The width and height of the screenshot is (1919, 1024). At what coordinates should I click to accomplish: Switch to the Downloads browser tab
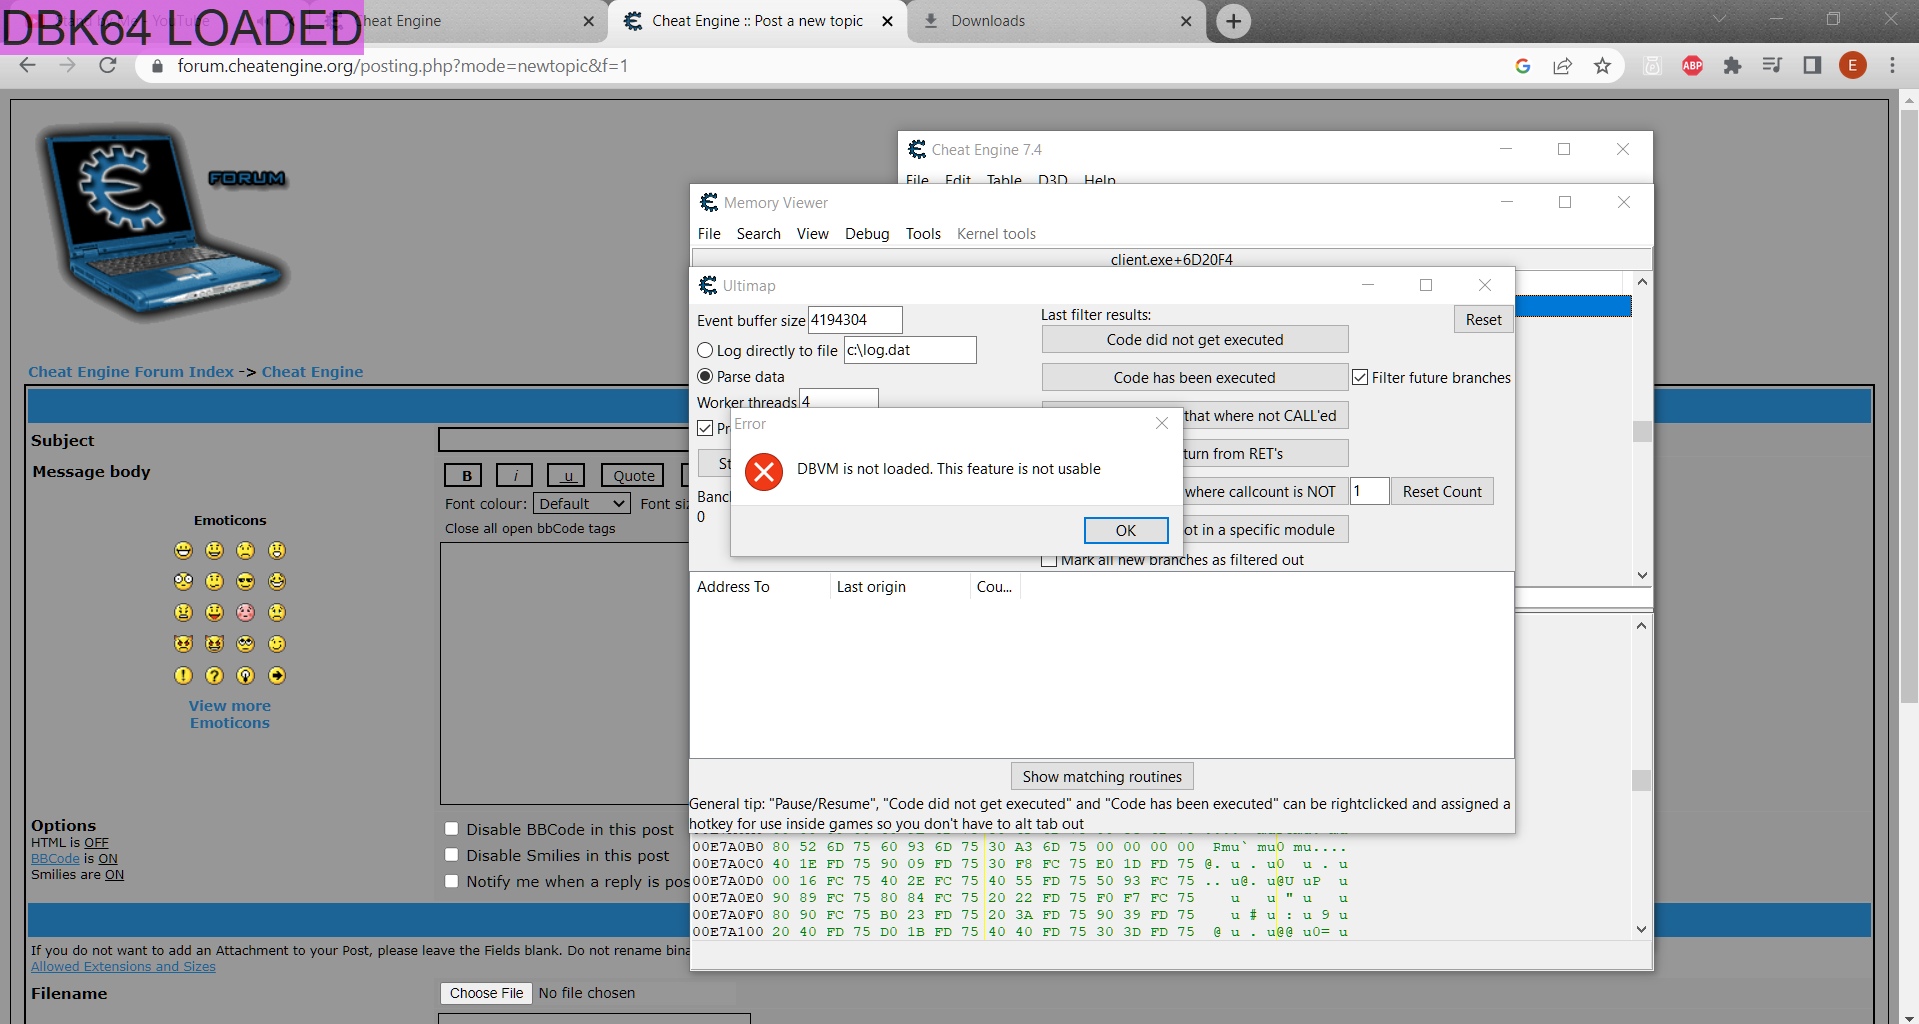click(1000, 20)
